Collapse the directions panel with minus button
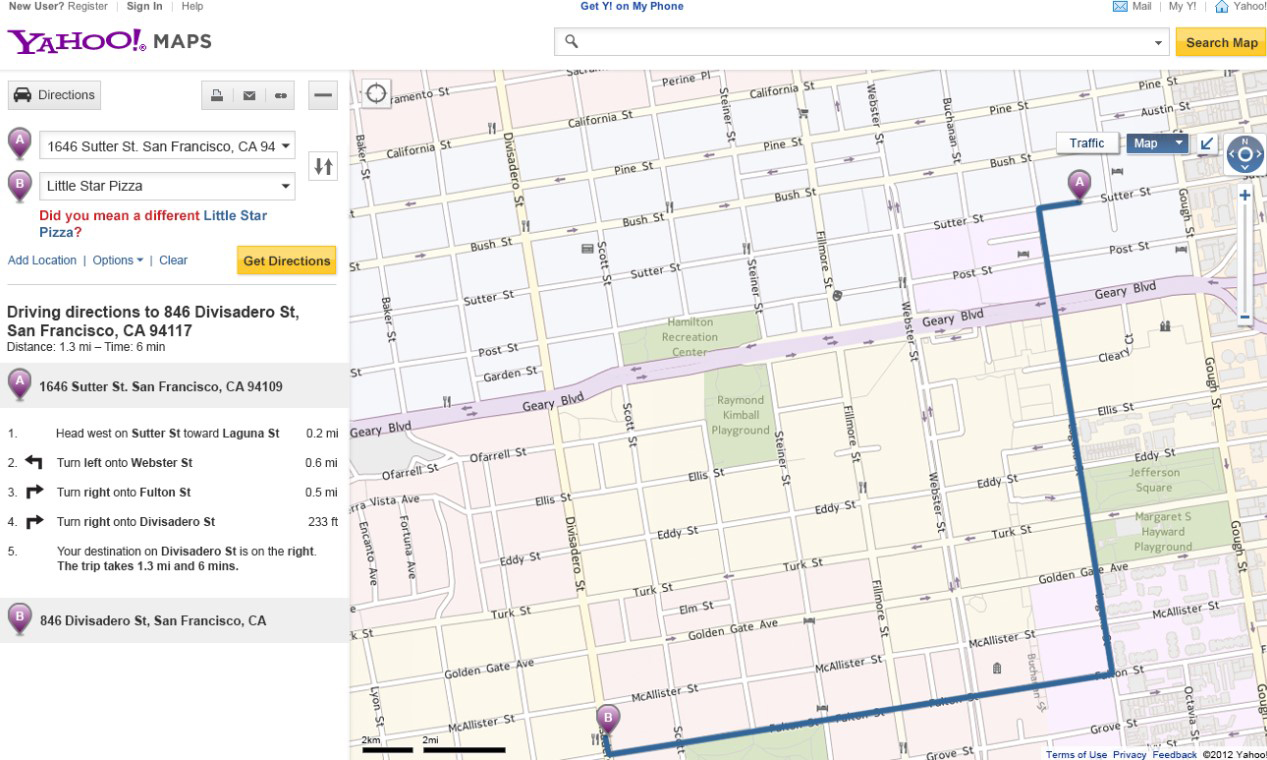Image resolution: width=1267 pixels, height=760 pixels. point(323,96)
